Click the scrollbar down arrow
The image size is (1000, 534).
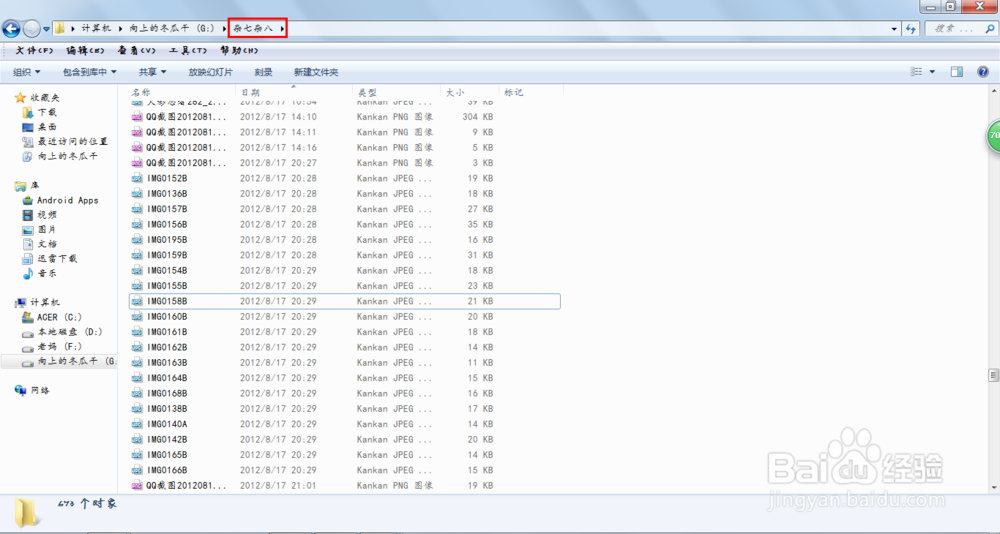tap(994, 487)
